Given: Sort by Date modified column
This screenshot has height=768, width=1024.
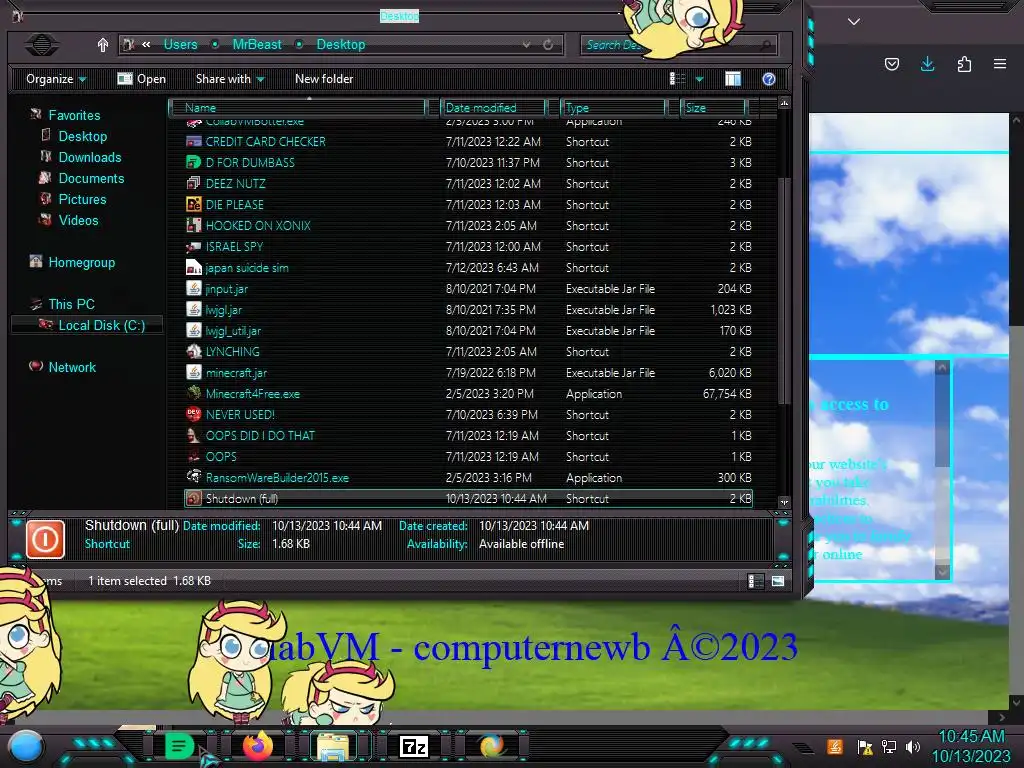Looking at the screenshot, I should [493, 107].
